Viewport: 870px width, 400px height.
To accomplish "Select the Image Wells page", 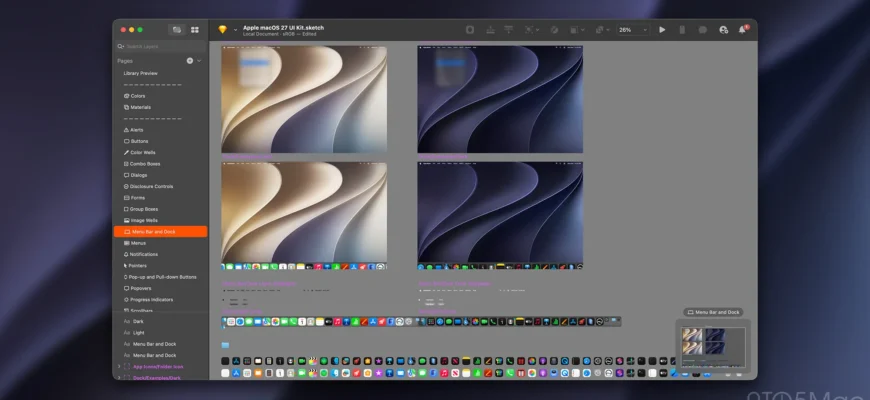I will (x=160, y=220).
